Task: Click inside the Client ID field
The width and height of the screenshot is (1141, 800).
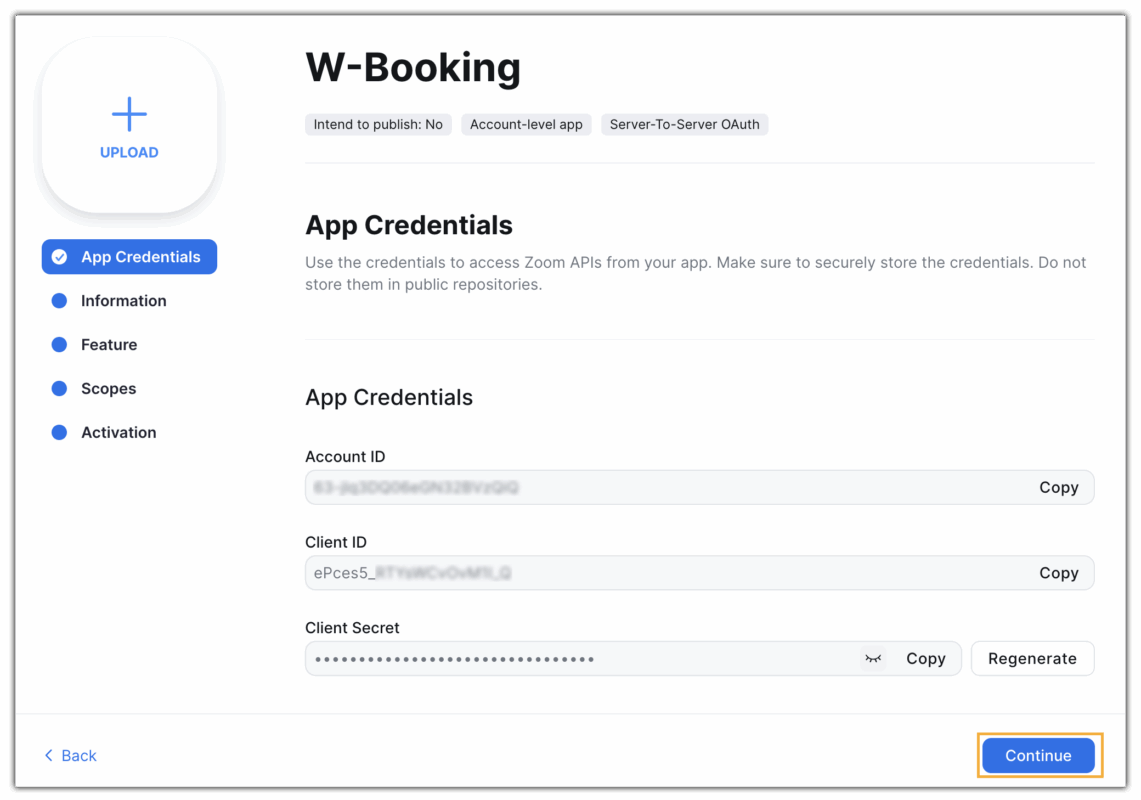Action: coord(600,573)
